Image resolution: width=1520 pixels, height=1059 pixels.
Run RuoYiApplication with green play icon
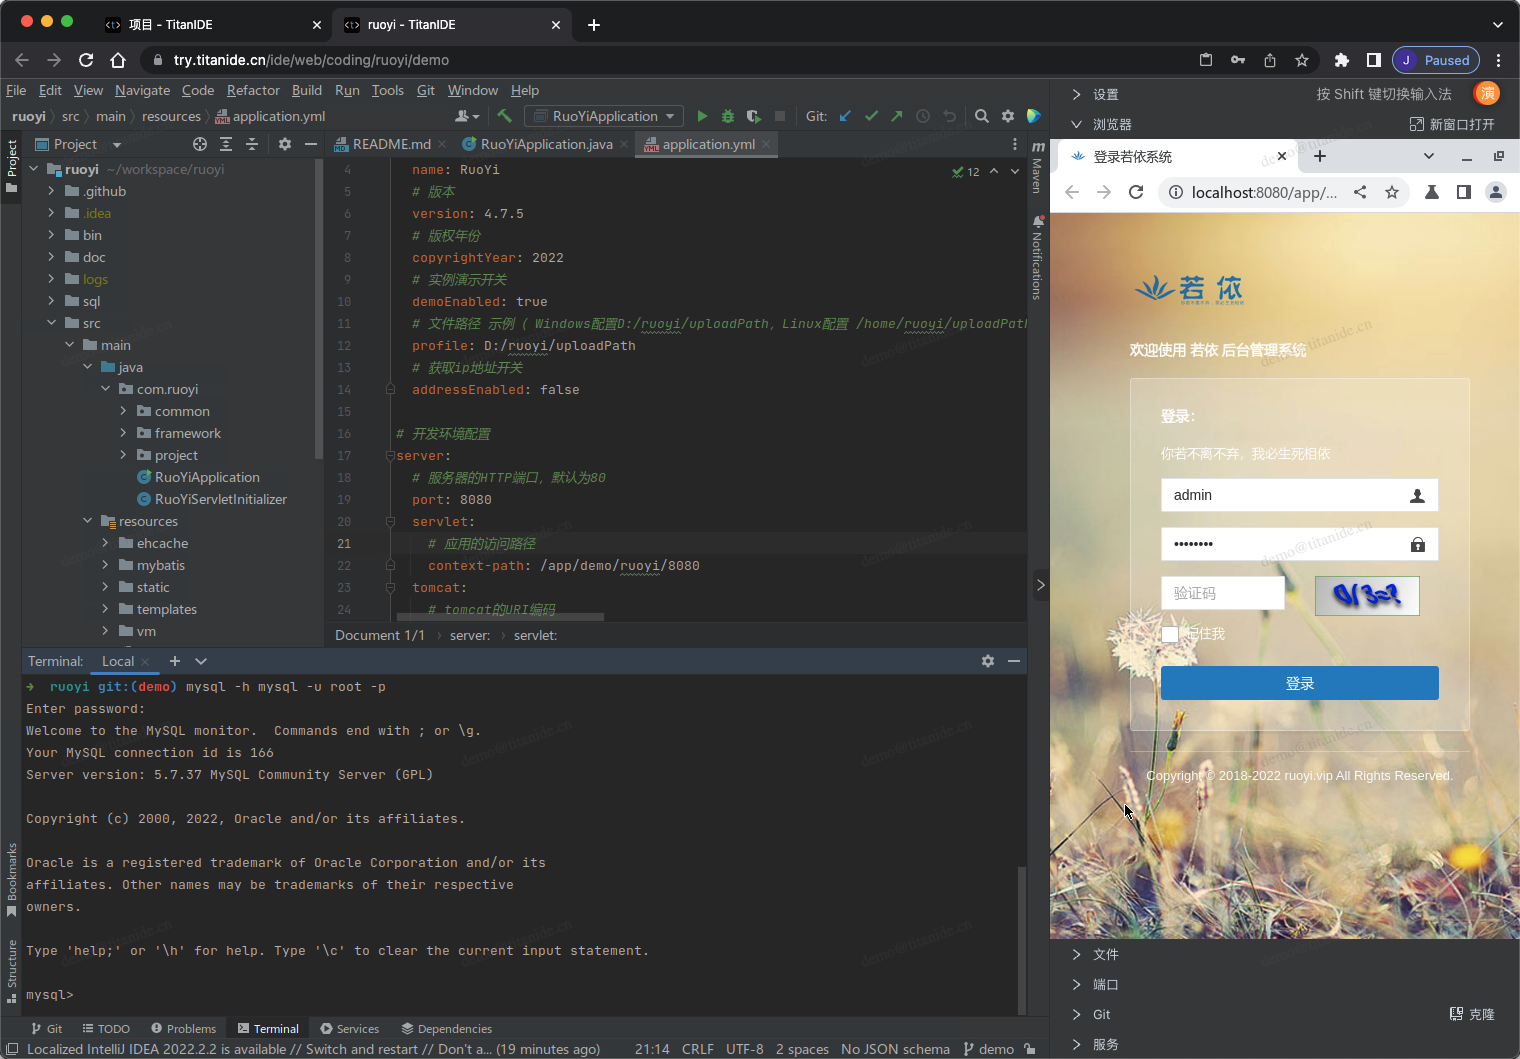(702, 116)
